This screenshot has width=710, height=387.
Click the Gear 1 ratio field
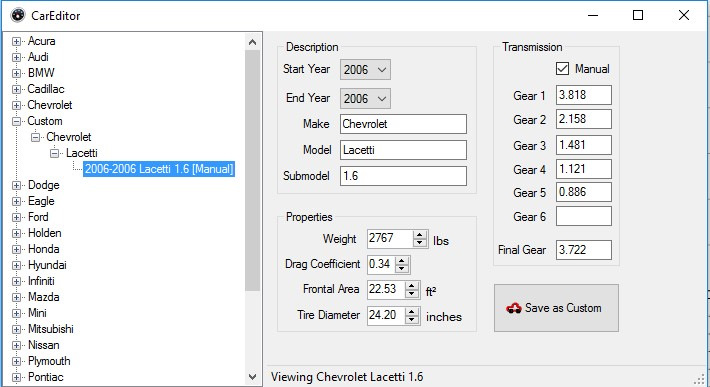[x=584, y=95]
